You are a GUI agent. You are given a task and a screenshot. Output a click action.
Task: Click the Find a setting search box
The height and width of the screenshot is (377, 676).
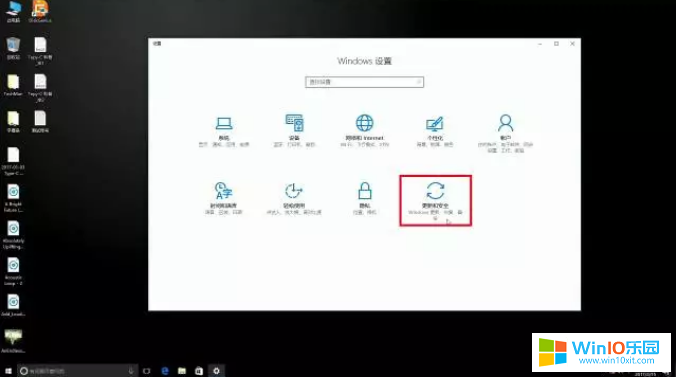click(364, 82)
